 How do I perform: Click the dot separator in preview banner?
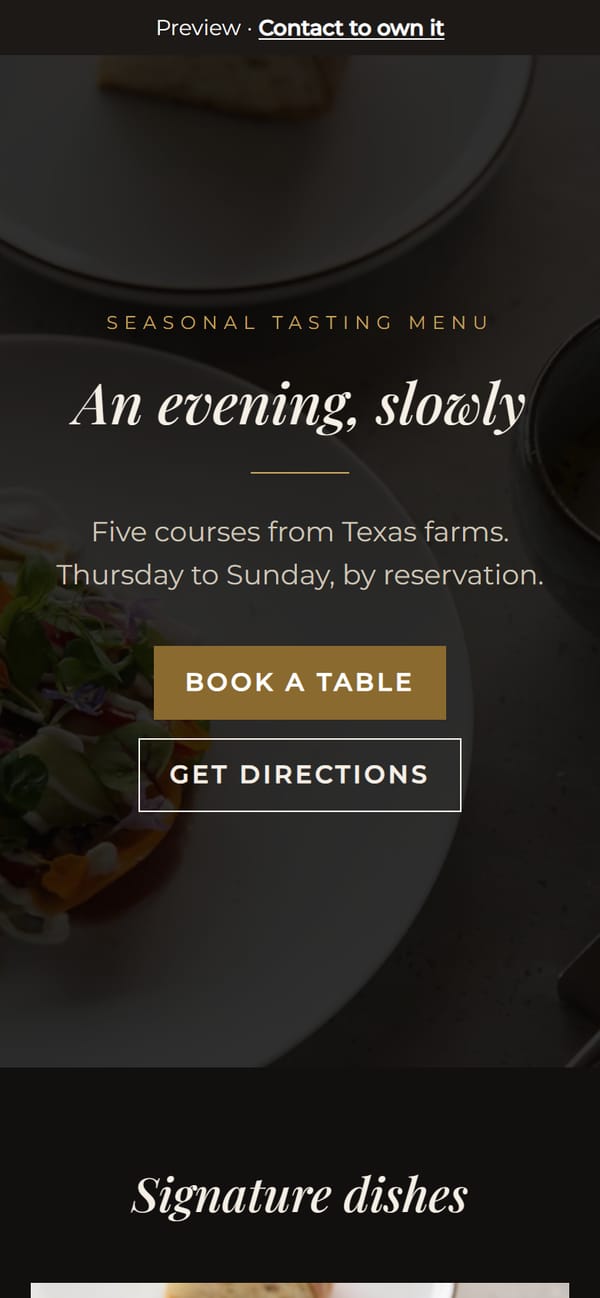(x=250, y=29)
